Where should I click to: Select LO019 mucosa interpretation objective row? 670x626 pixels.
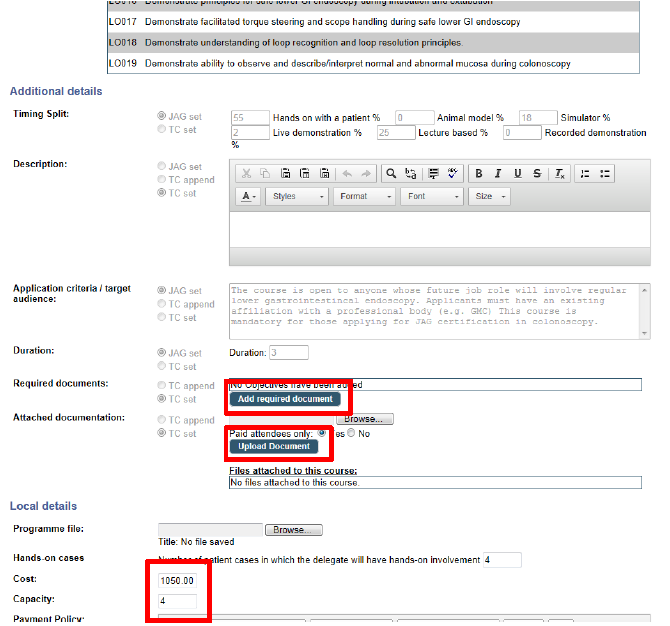[372, 63]
